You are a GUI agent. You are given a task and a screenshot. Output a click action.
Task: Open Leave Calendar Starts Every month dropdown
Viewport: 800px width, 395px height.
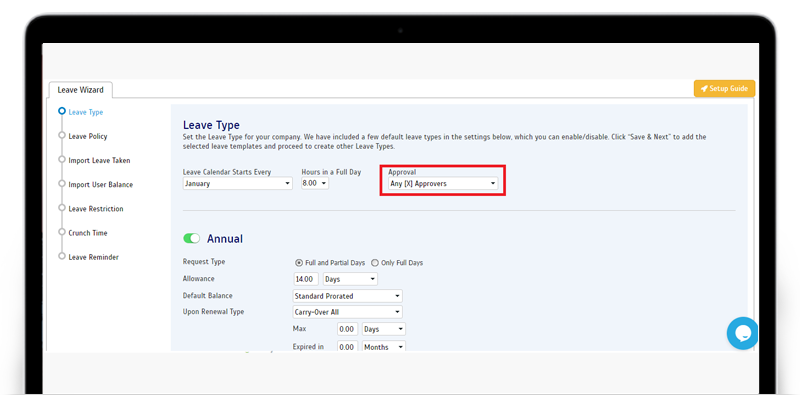coord(238,183)
